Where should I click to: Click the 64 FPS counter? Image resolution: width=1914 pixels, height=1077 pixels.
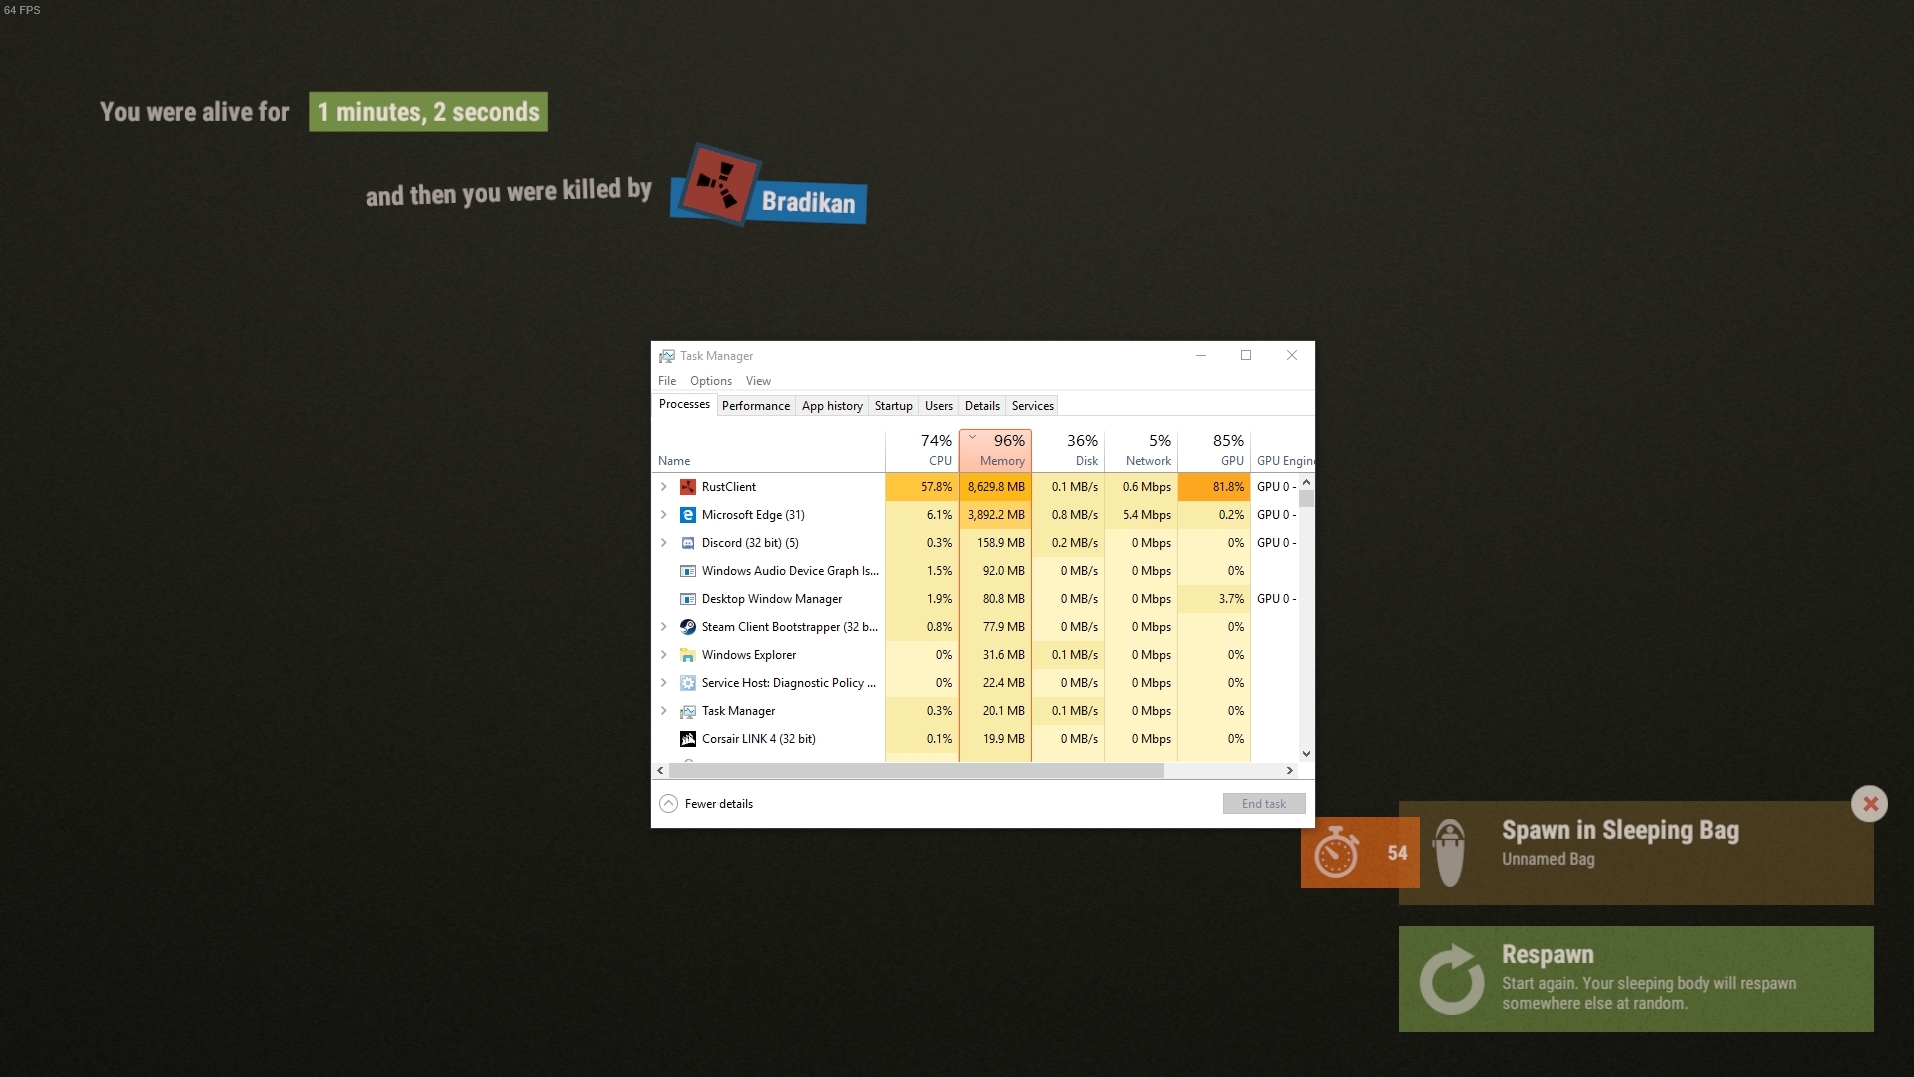[x=22, y=10]
